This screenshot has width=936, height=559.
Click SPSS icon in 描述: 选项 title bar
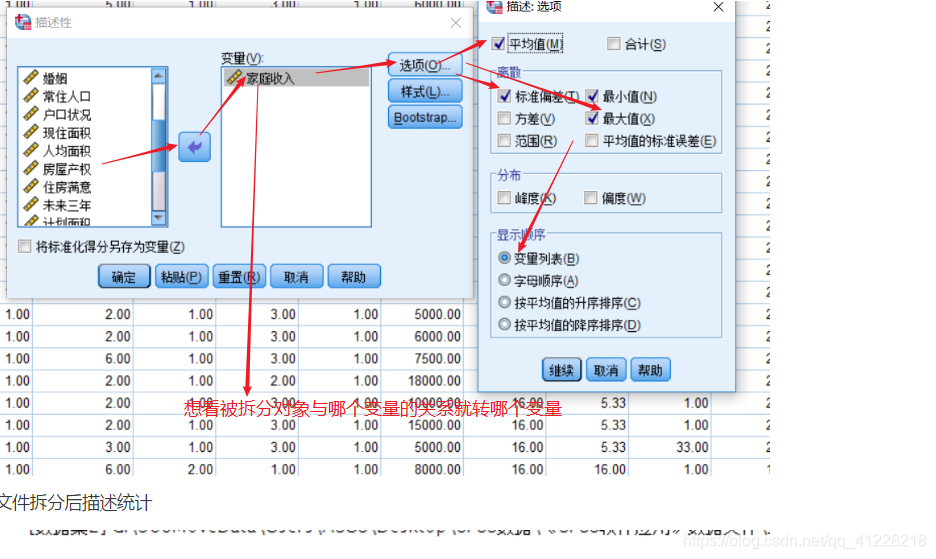[494, 7]
